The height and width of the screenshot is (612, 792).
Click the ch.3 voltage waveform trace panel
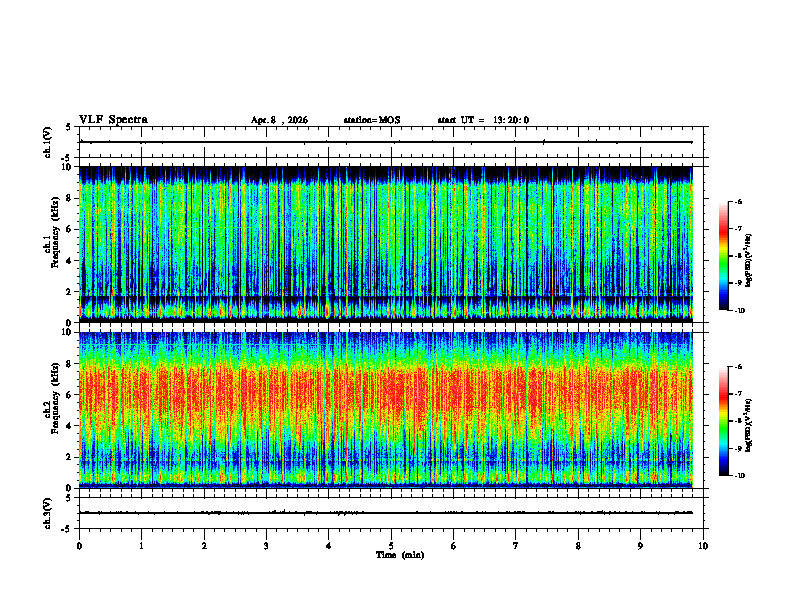(391, 513)
